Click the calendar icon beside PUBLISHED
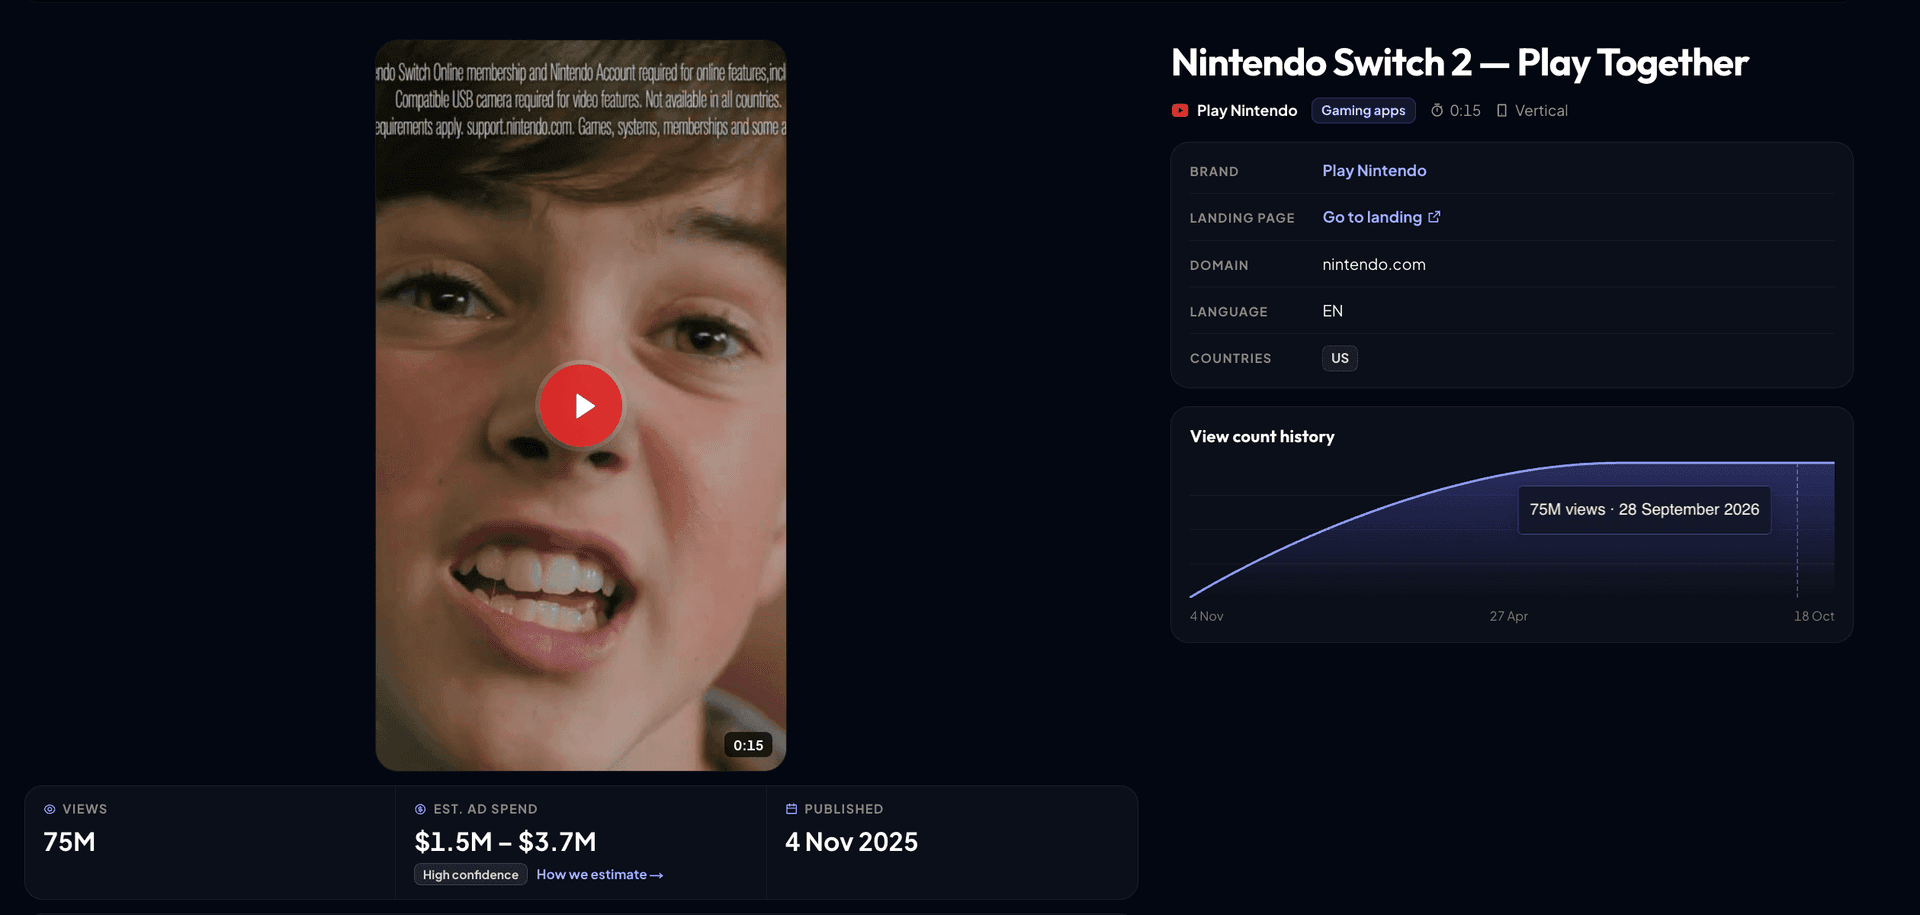 pos(791,809)
